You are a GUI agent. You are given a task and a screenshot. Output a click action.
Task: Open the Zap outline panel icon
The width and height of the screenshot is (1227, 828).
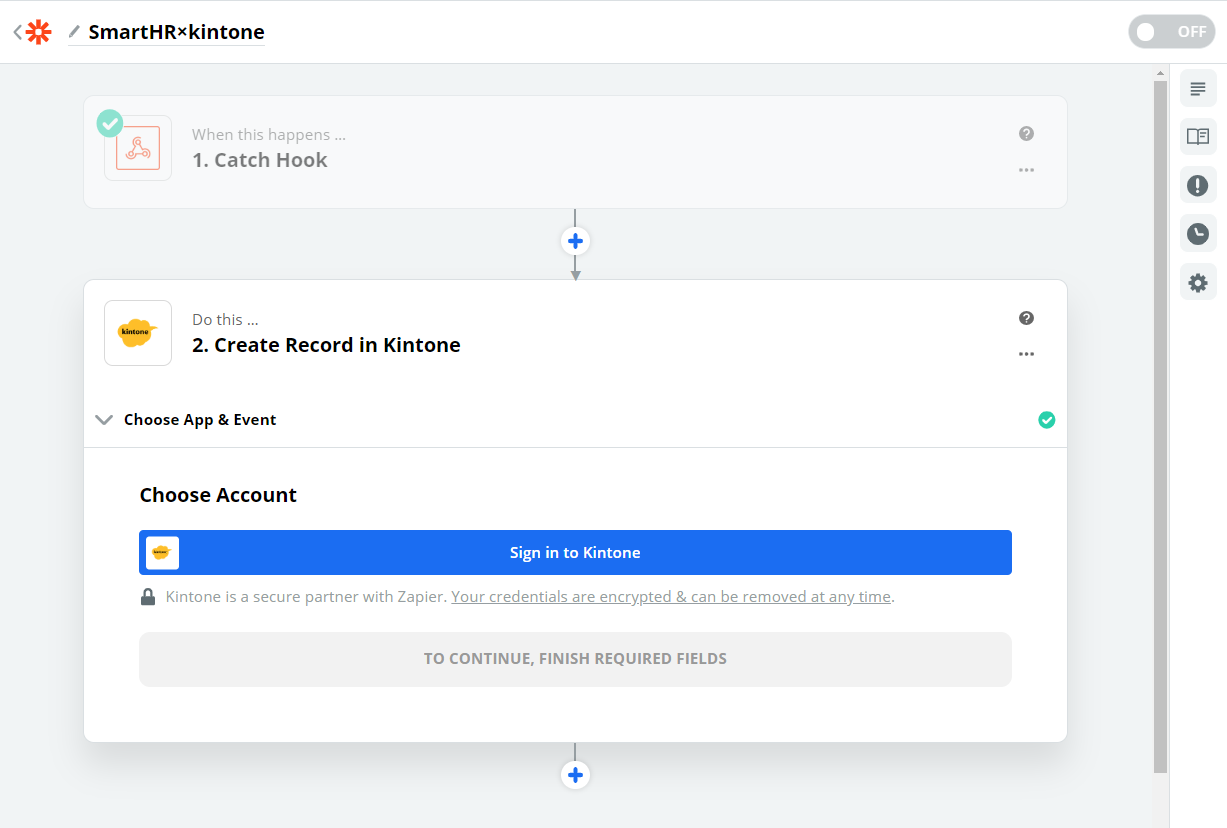tap(1198, 88)
